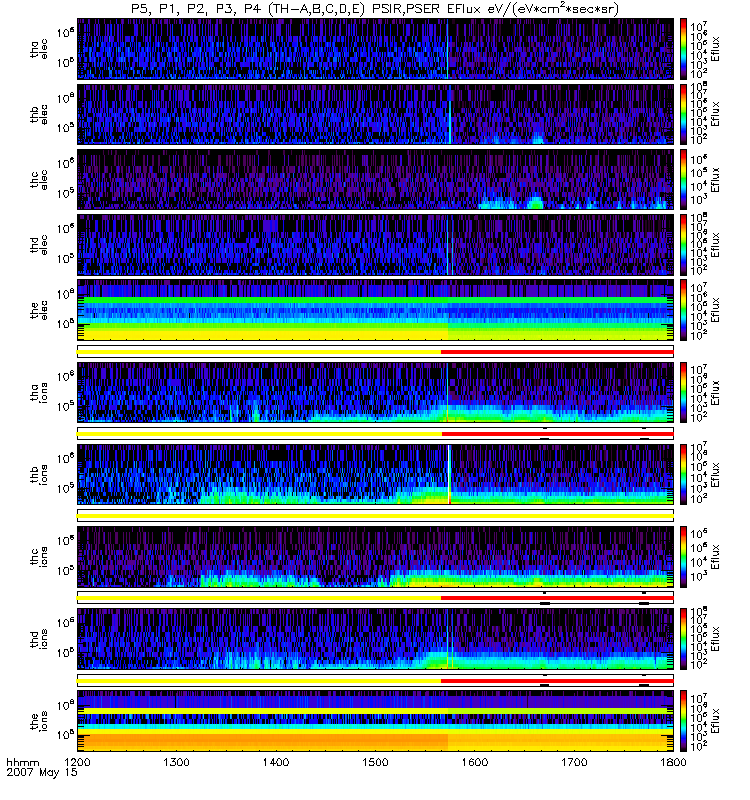Click the 1300 time axis tick label
750x800 pixels.
point(177,762)
